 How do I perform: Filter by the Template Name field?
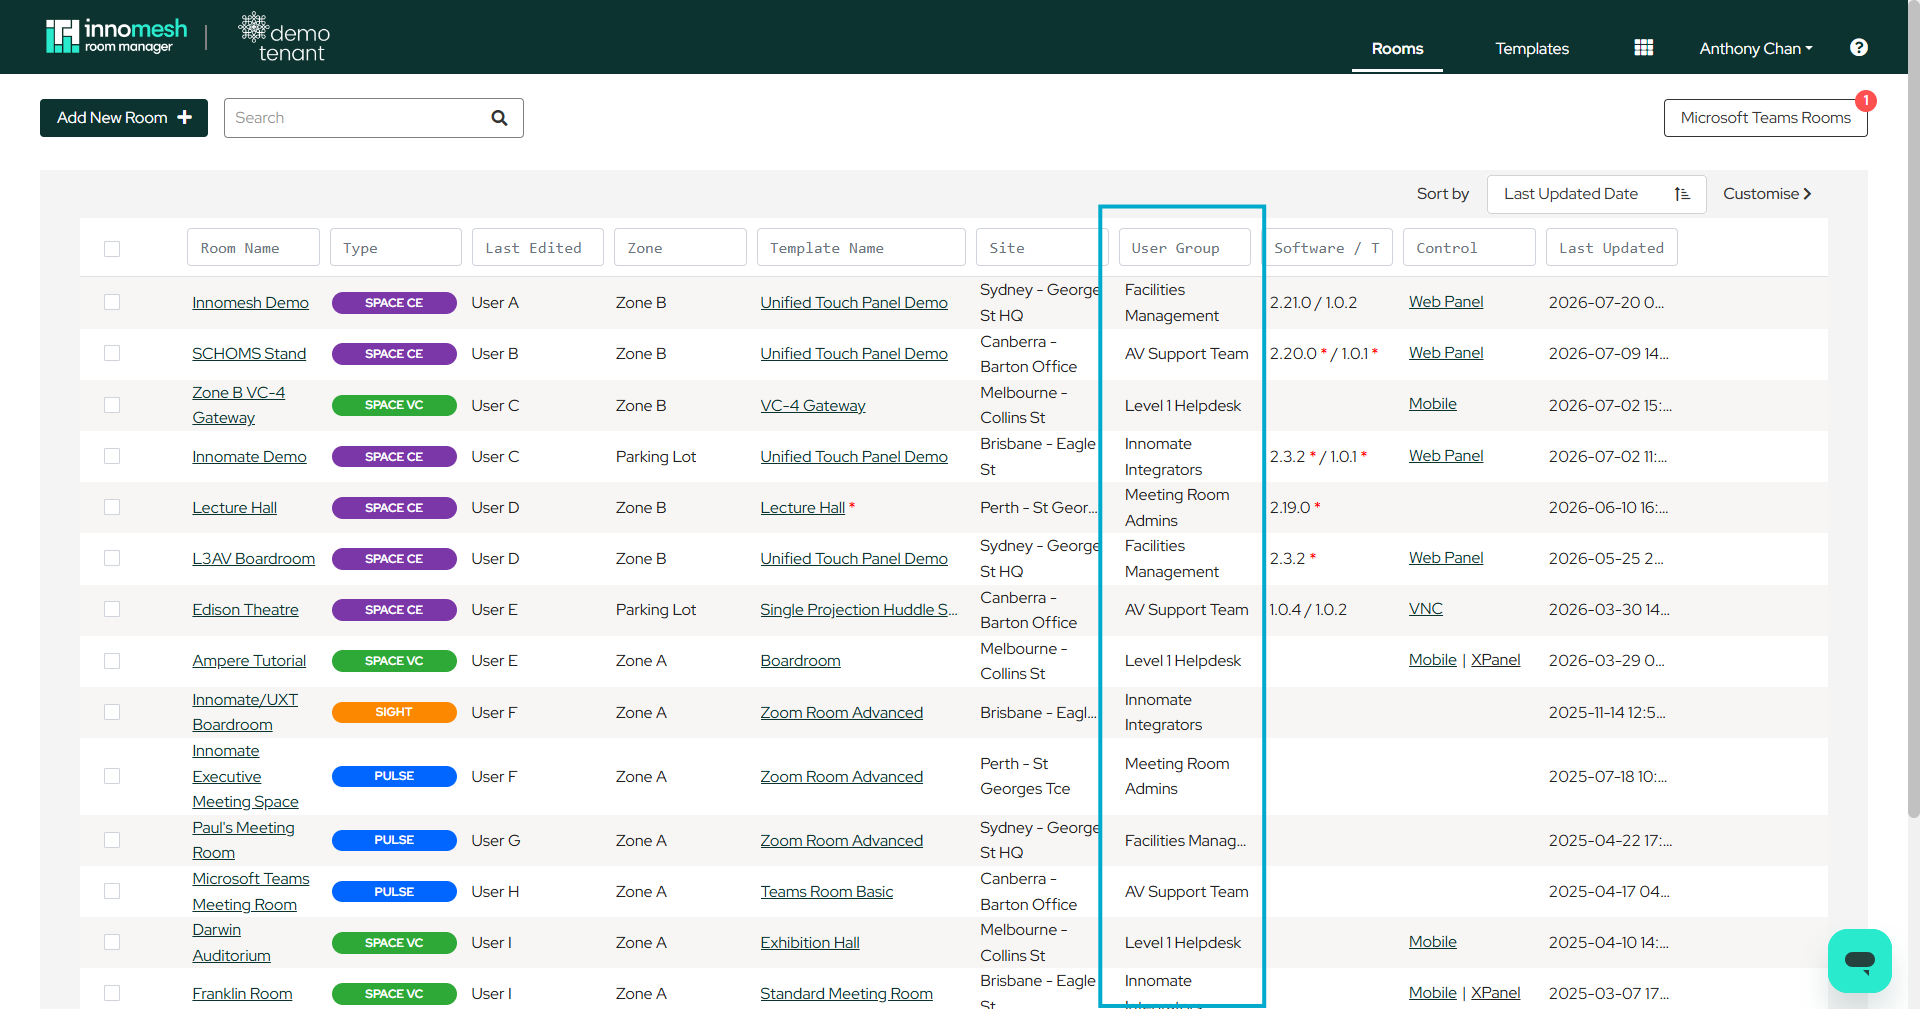[861, 247]
